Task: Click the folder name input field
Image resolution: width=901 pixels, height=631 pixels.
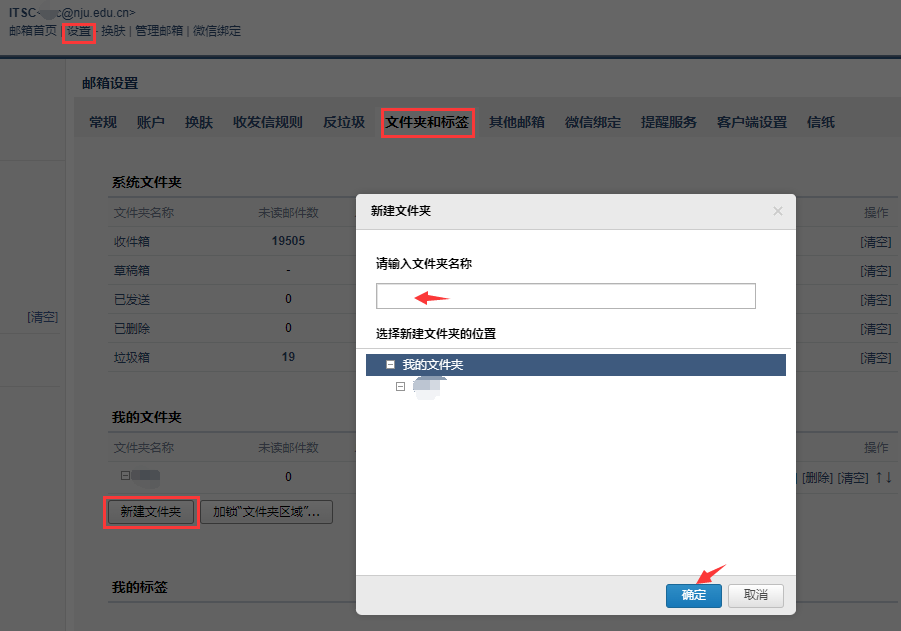Action: coord(565,296)
